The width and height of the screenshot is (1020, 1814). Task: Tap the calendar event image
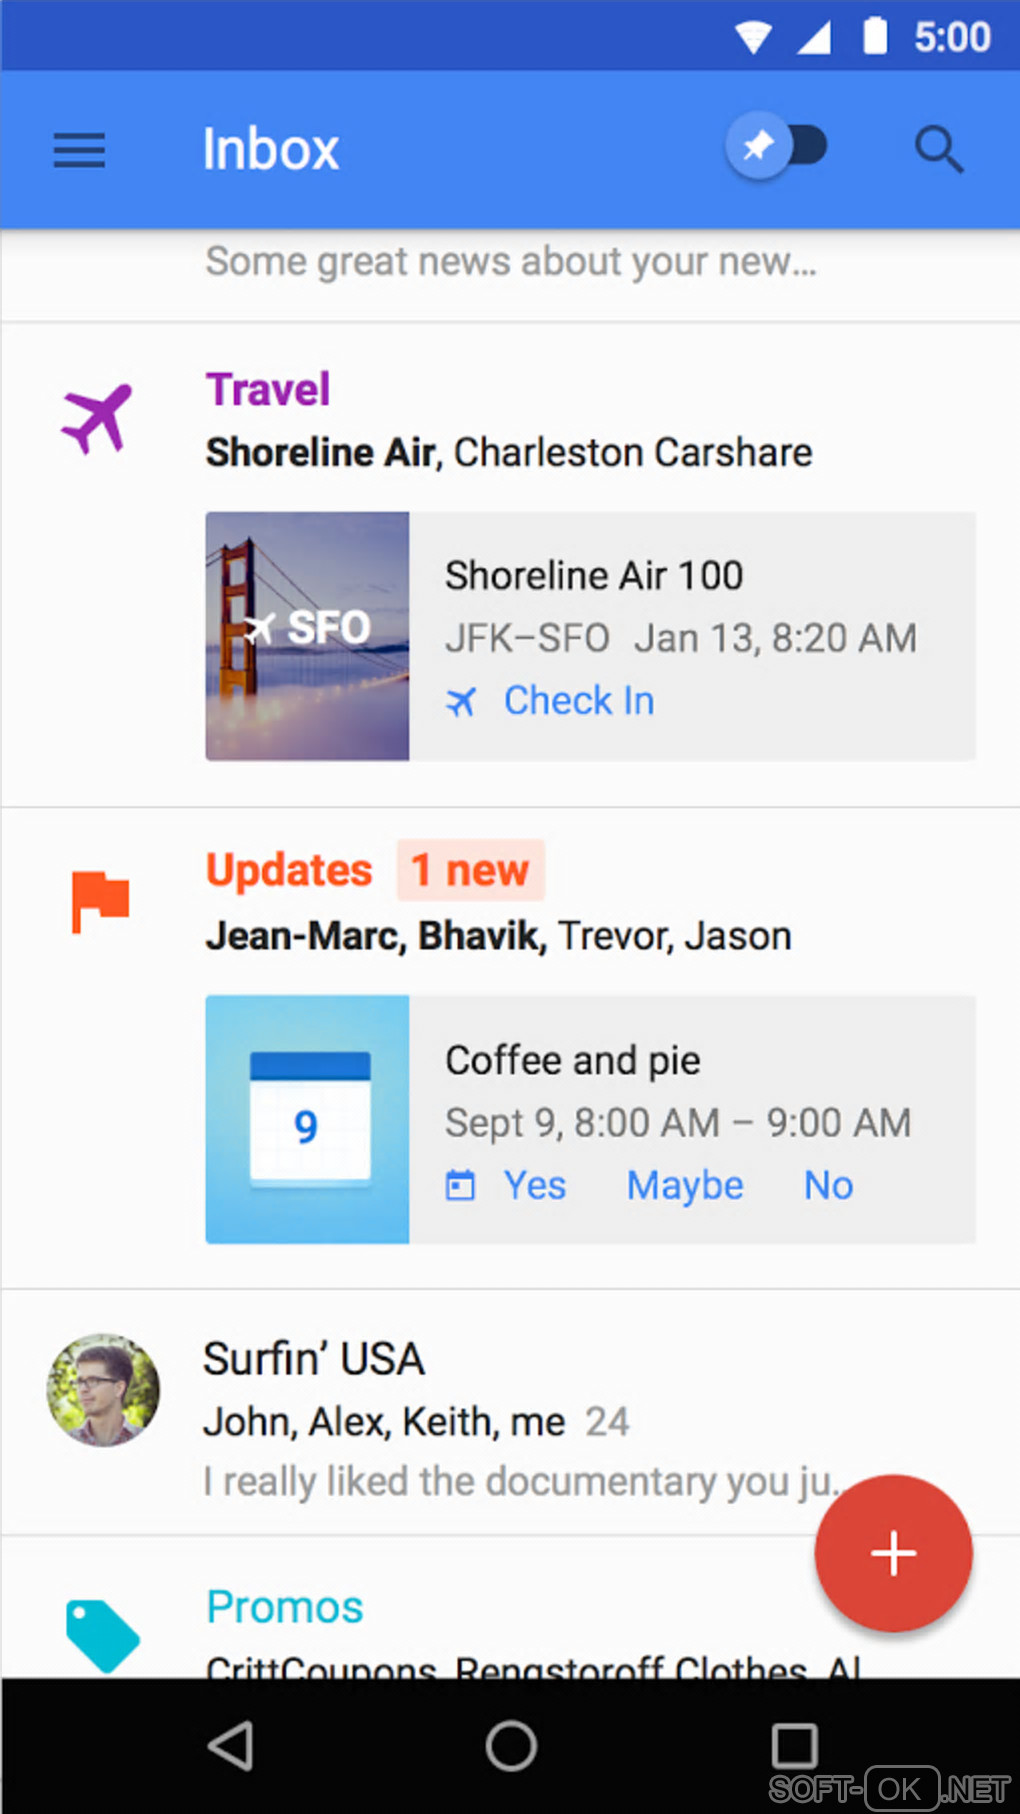tap(307, 1119)
